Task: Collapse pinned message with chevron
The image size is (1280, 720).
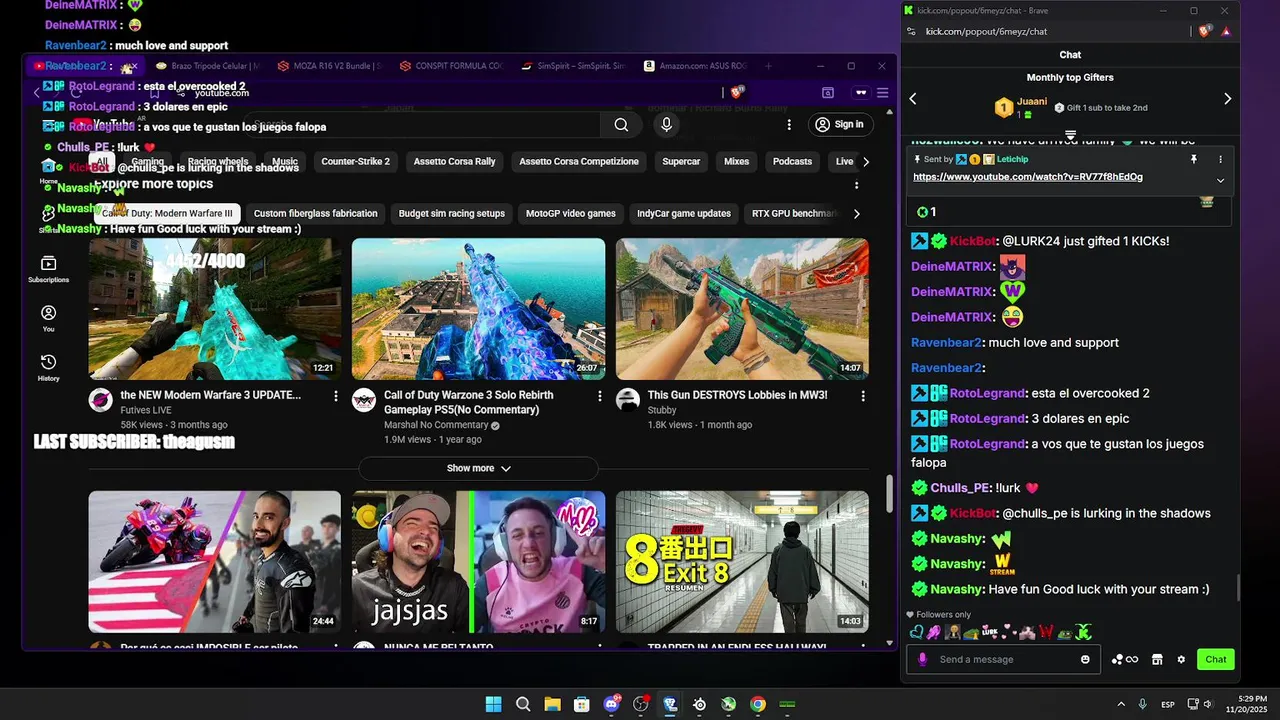Action: 1220,181
